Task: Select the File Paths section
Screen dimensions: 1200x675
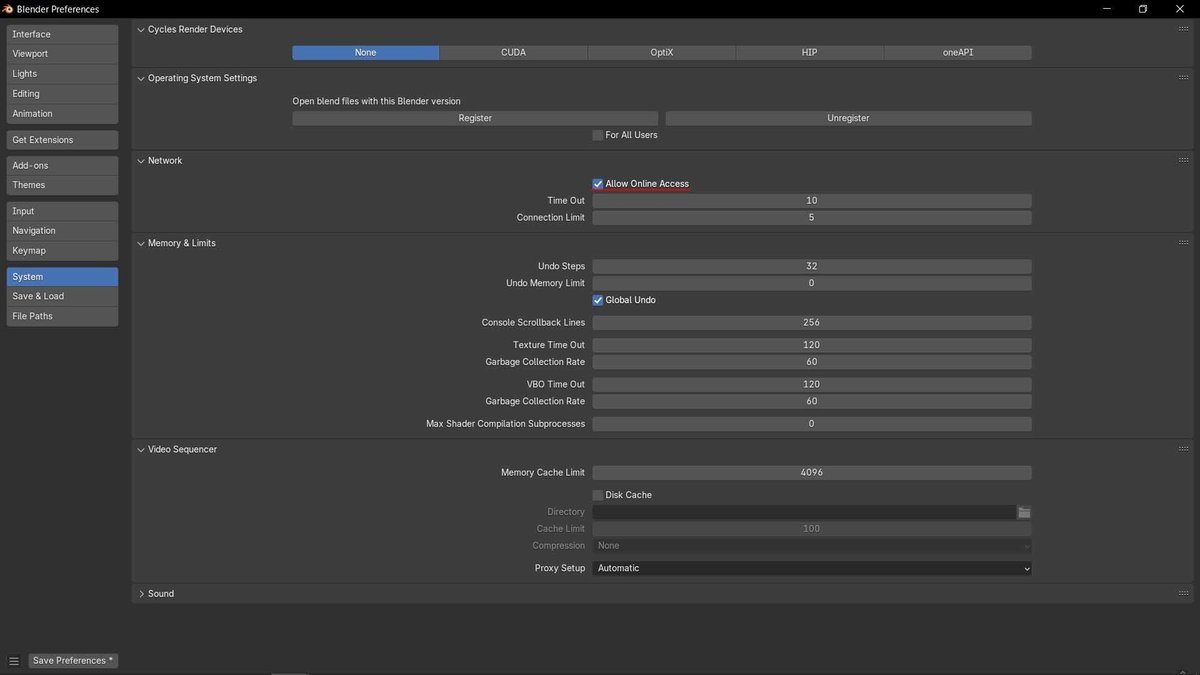Action: click(x=62, y=315)
